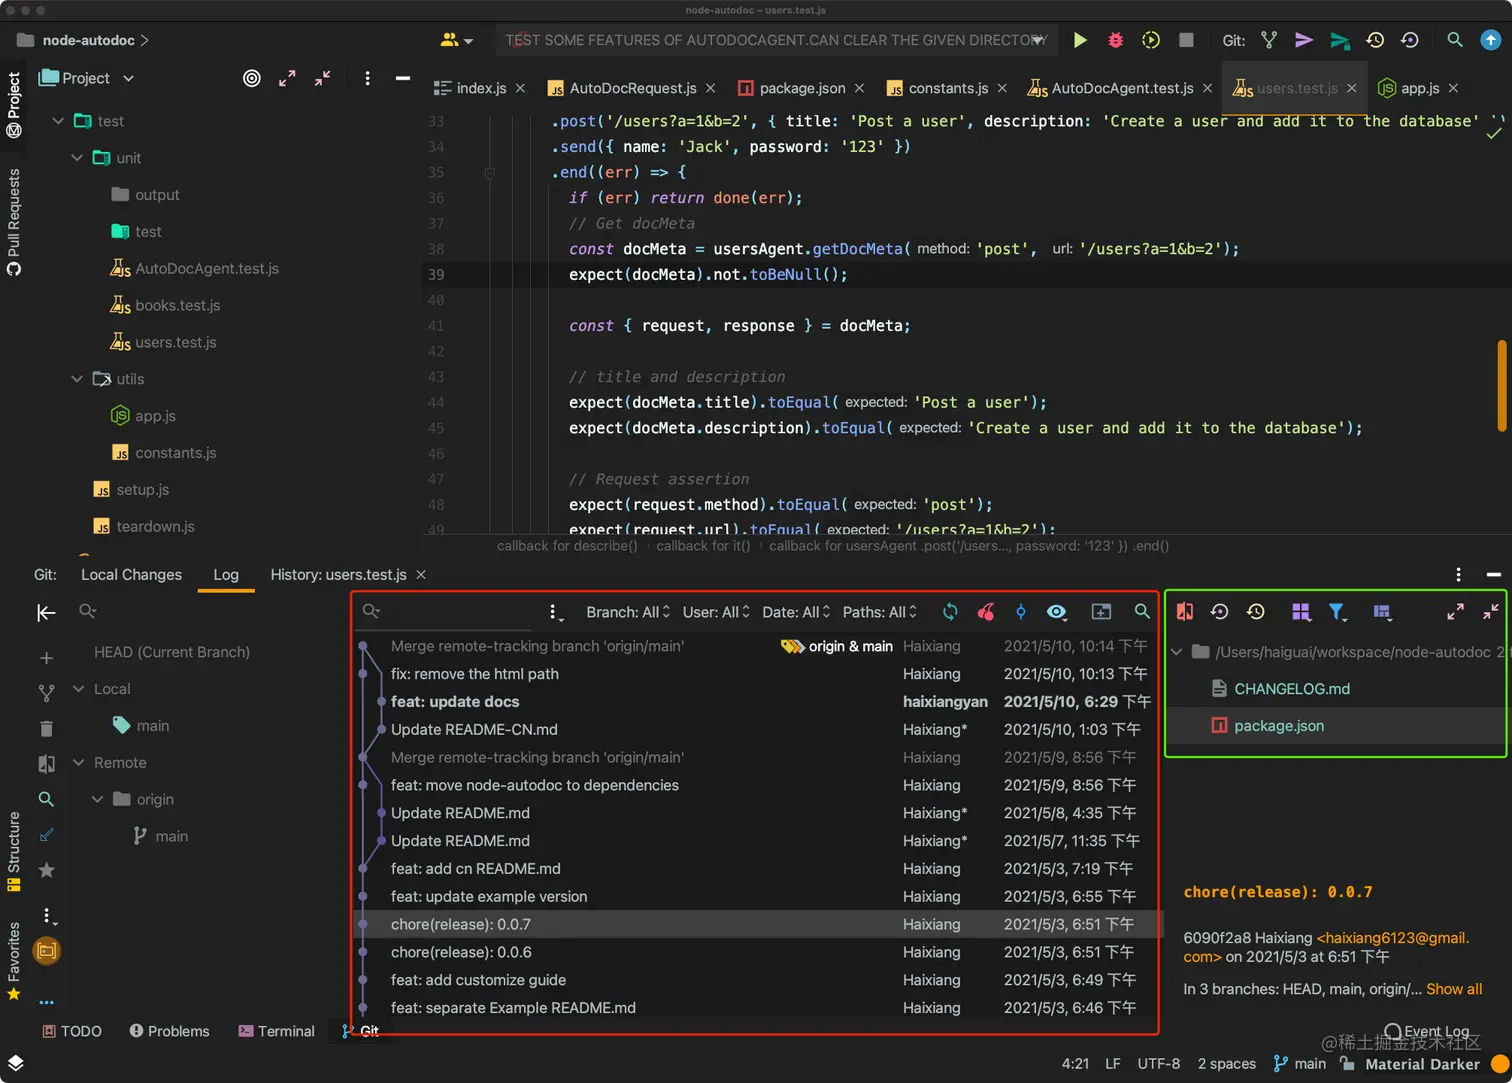
Task: Open Date: All filter dropdown
Action: 796,612
